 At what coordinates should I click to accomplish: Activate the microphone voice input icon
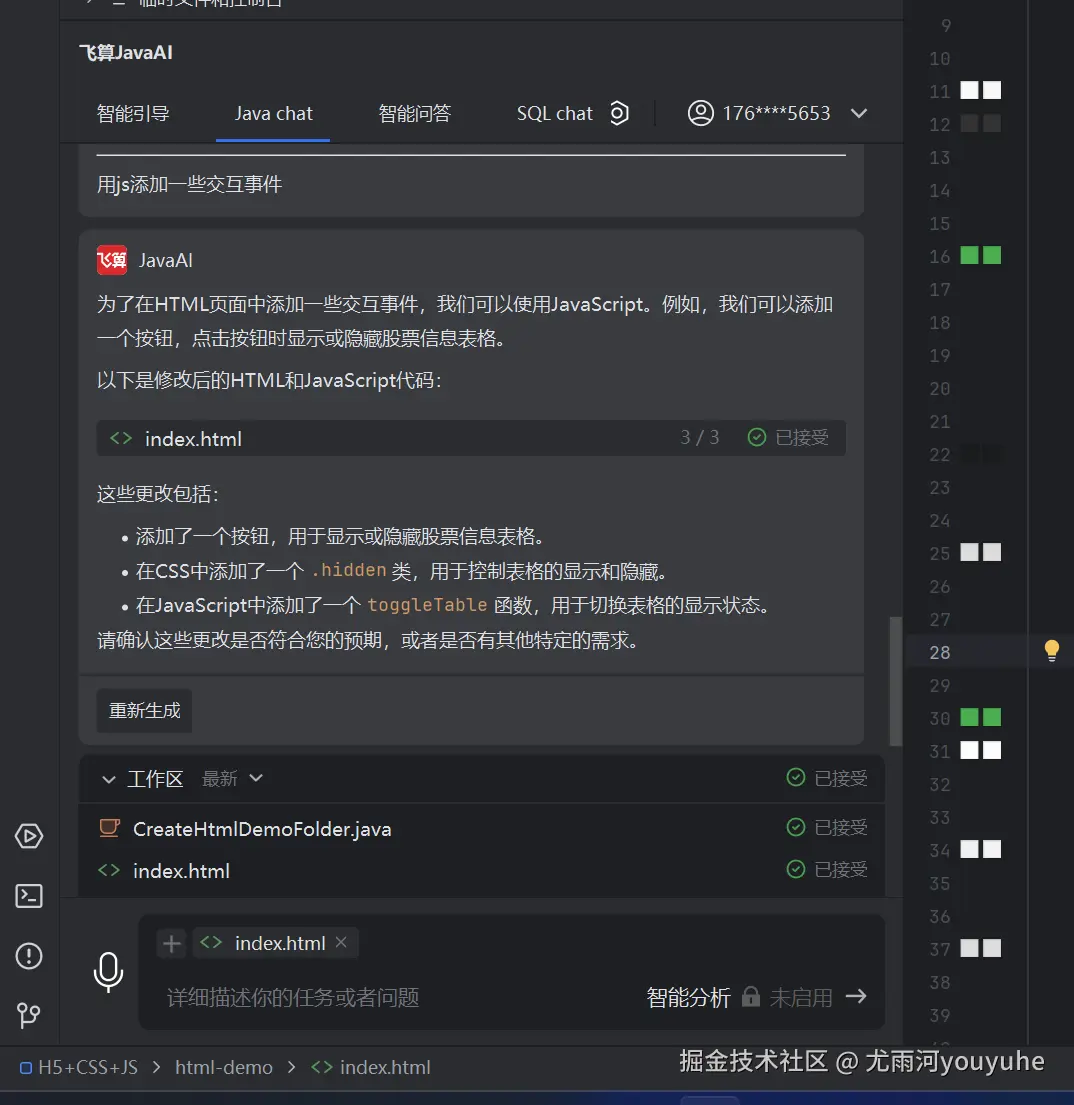point(108,973)
